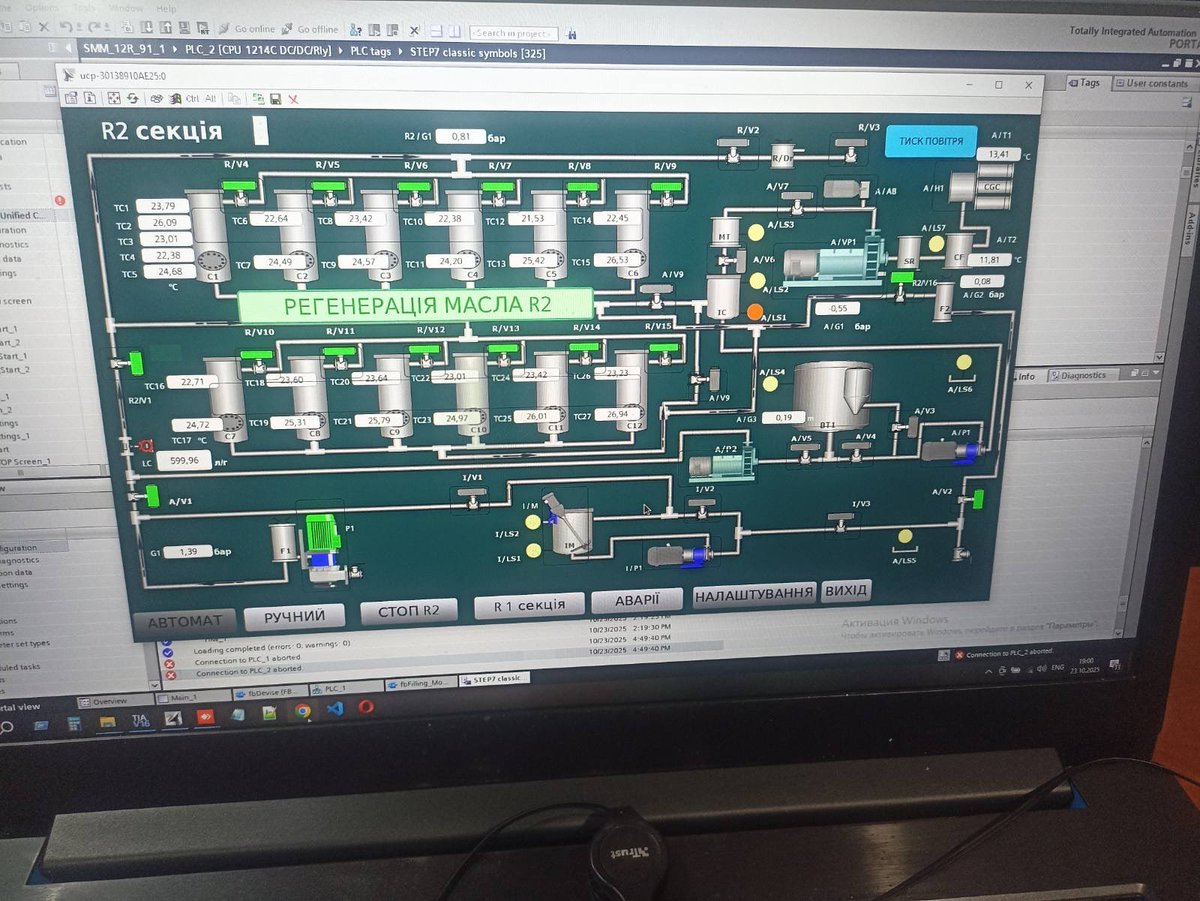Click the R/V2 valve at top
The image size is (1200, 901).
tap(733, 149)
